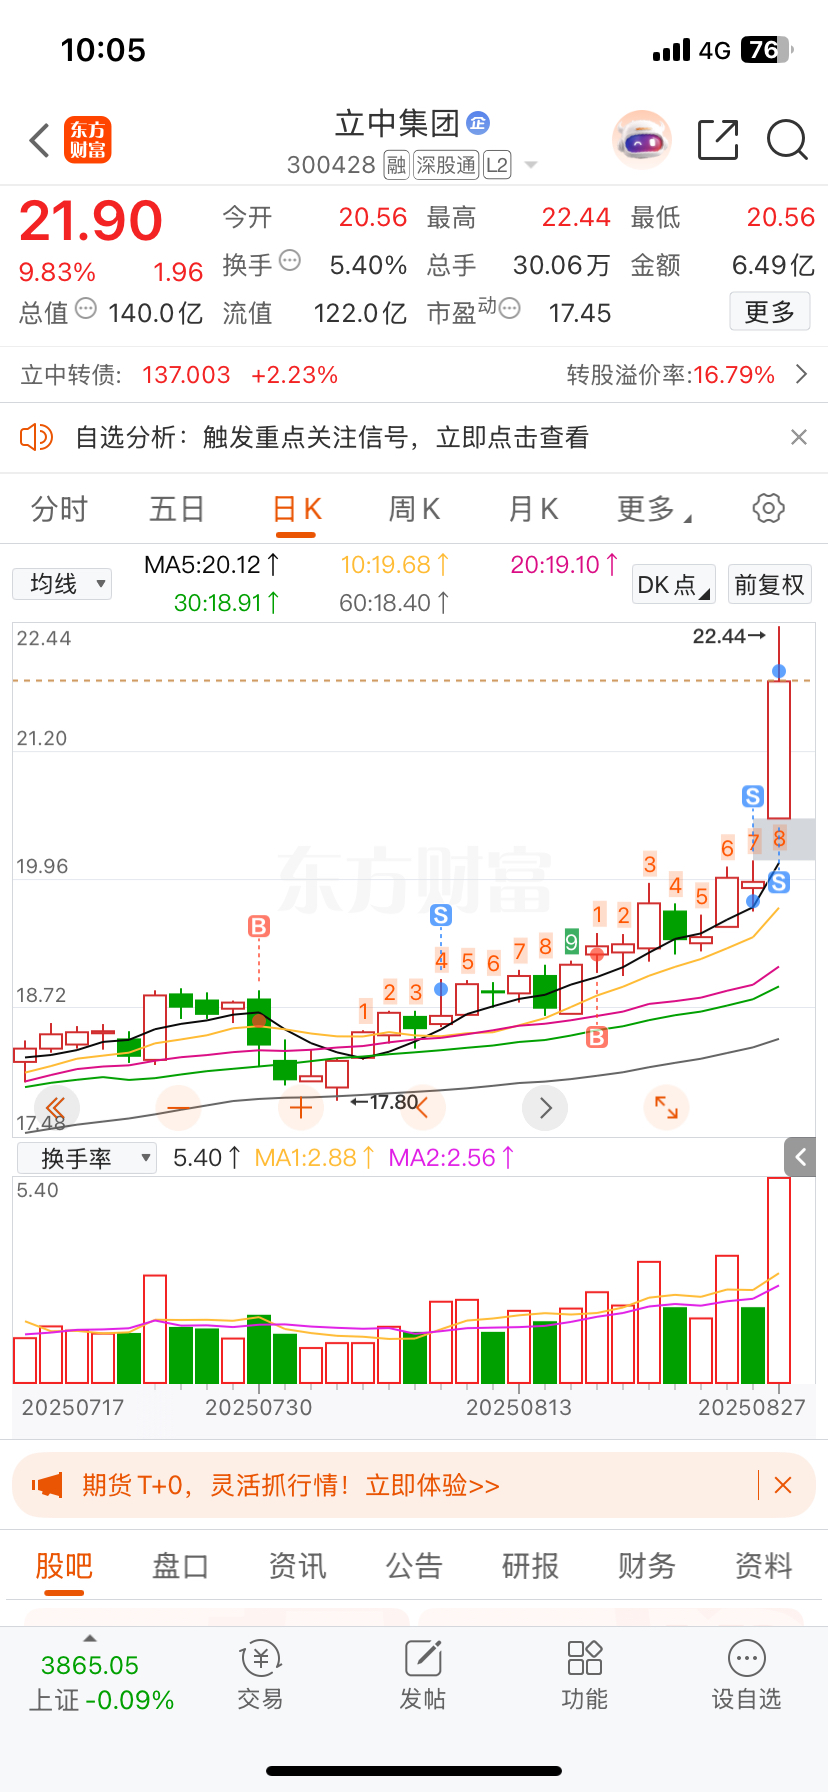Close the 期货T+0 banner

[783, 1485]
